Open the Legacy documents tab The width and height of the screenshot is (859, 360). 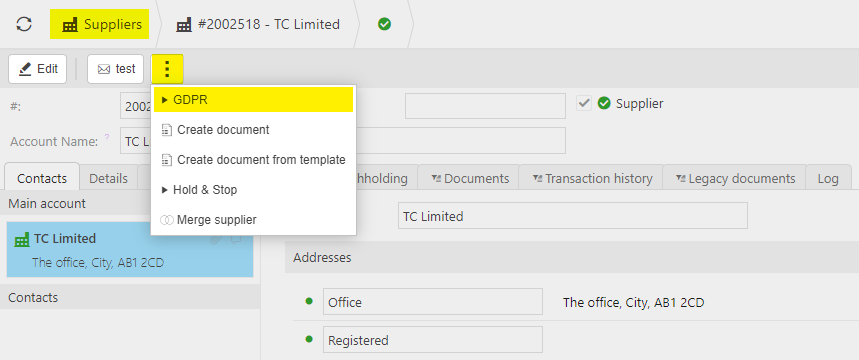[x=735, y=178]
